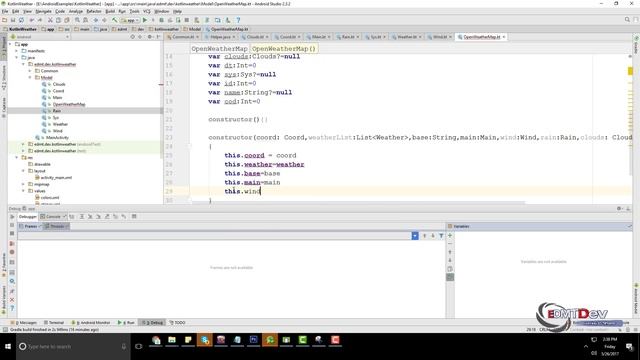The width and height of the screenshot is (640, 360).
Task: Click the Debug panel settings gear icon
Action: (619, 209)
